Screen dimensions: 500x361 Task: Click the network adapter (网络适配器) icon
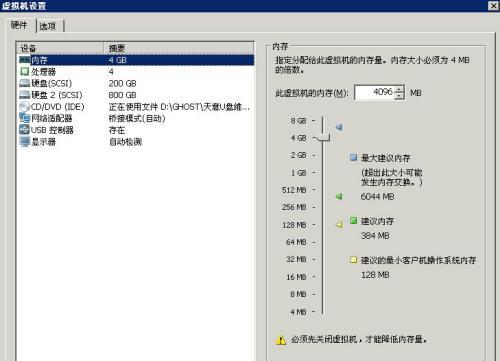point(25,118)
